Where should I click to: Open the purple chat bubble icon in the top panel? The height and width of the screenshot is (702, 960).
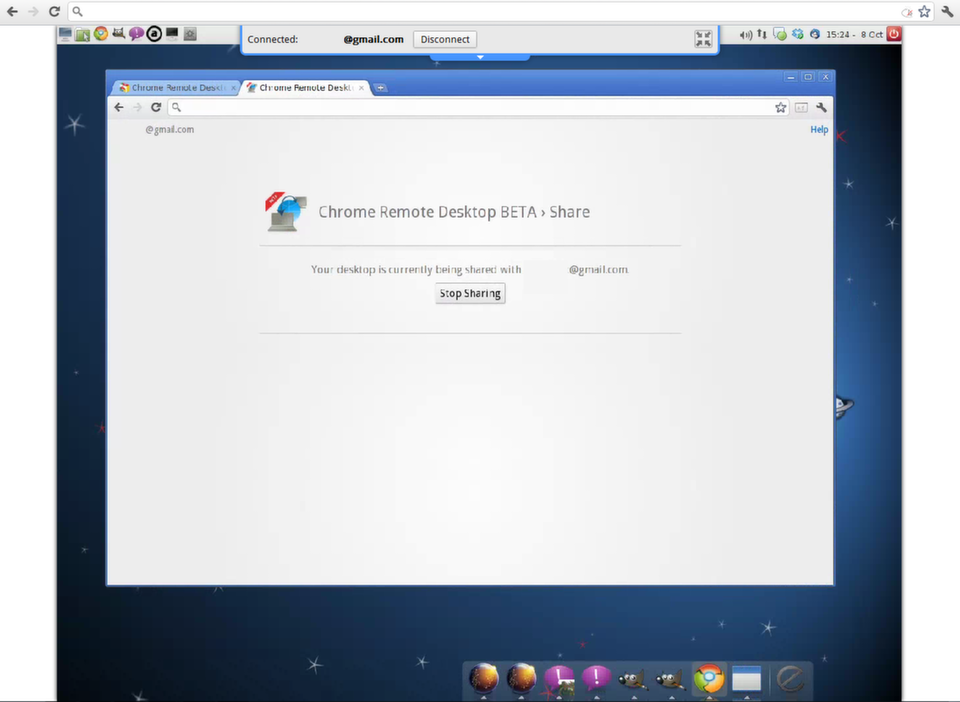pyautogui.click(x=136, y=34)
